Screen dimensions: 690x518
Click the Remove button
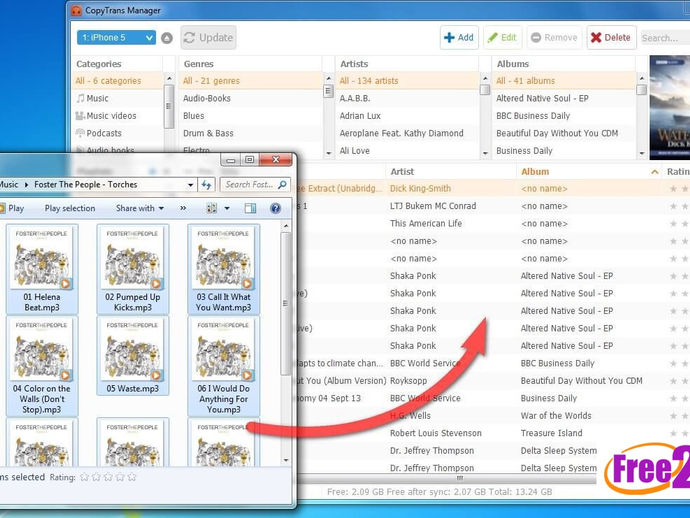554,38
